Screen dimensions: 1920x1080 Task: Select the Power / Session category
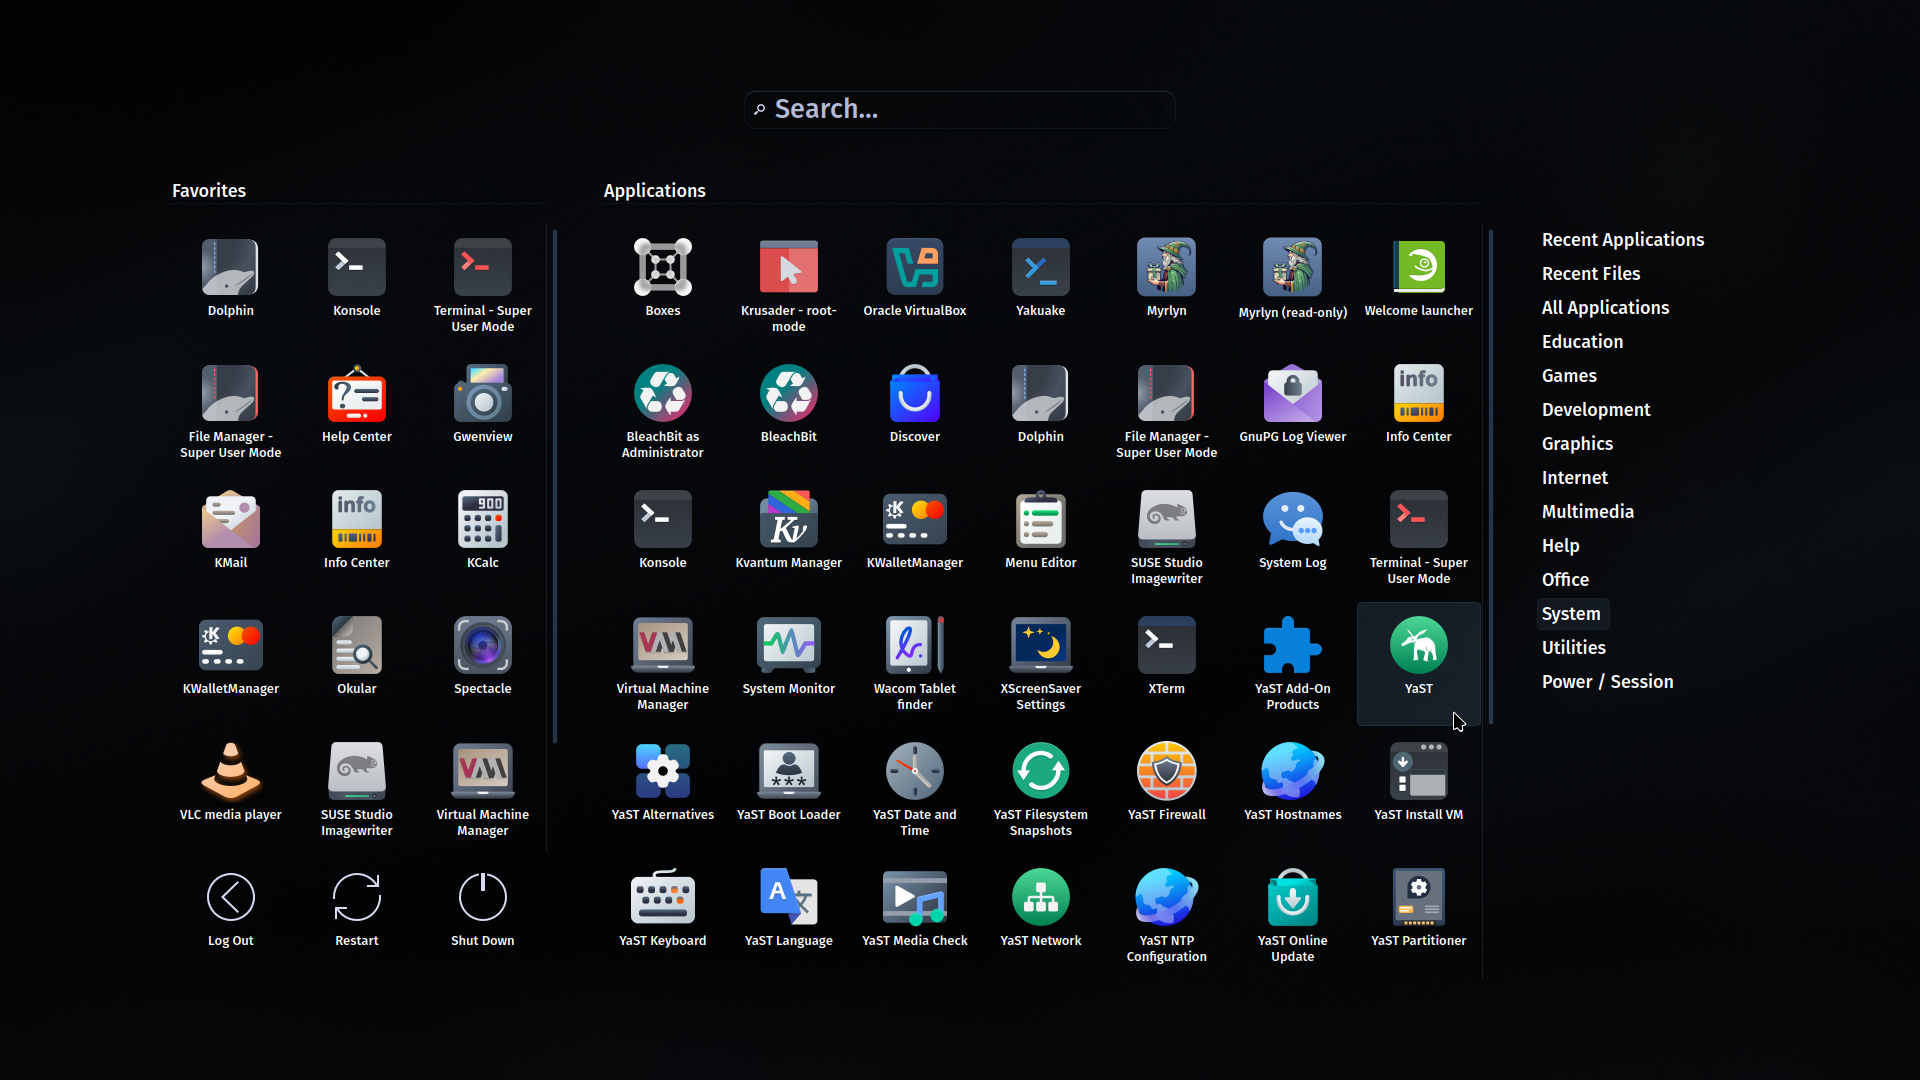1607,682
